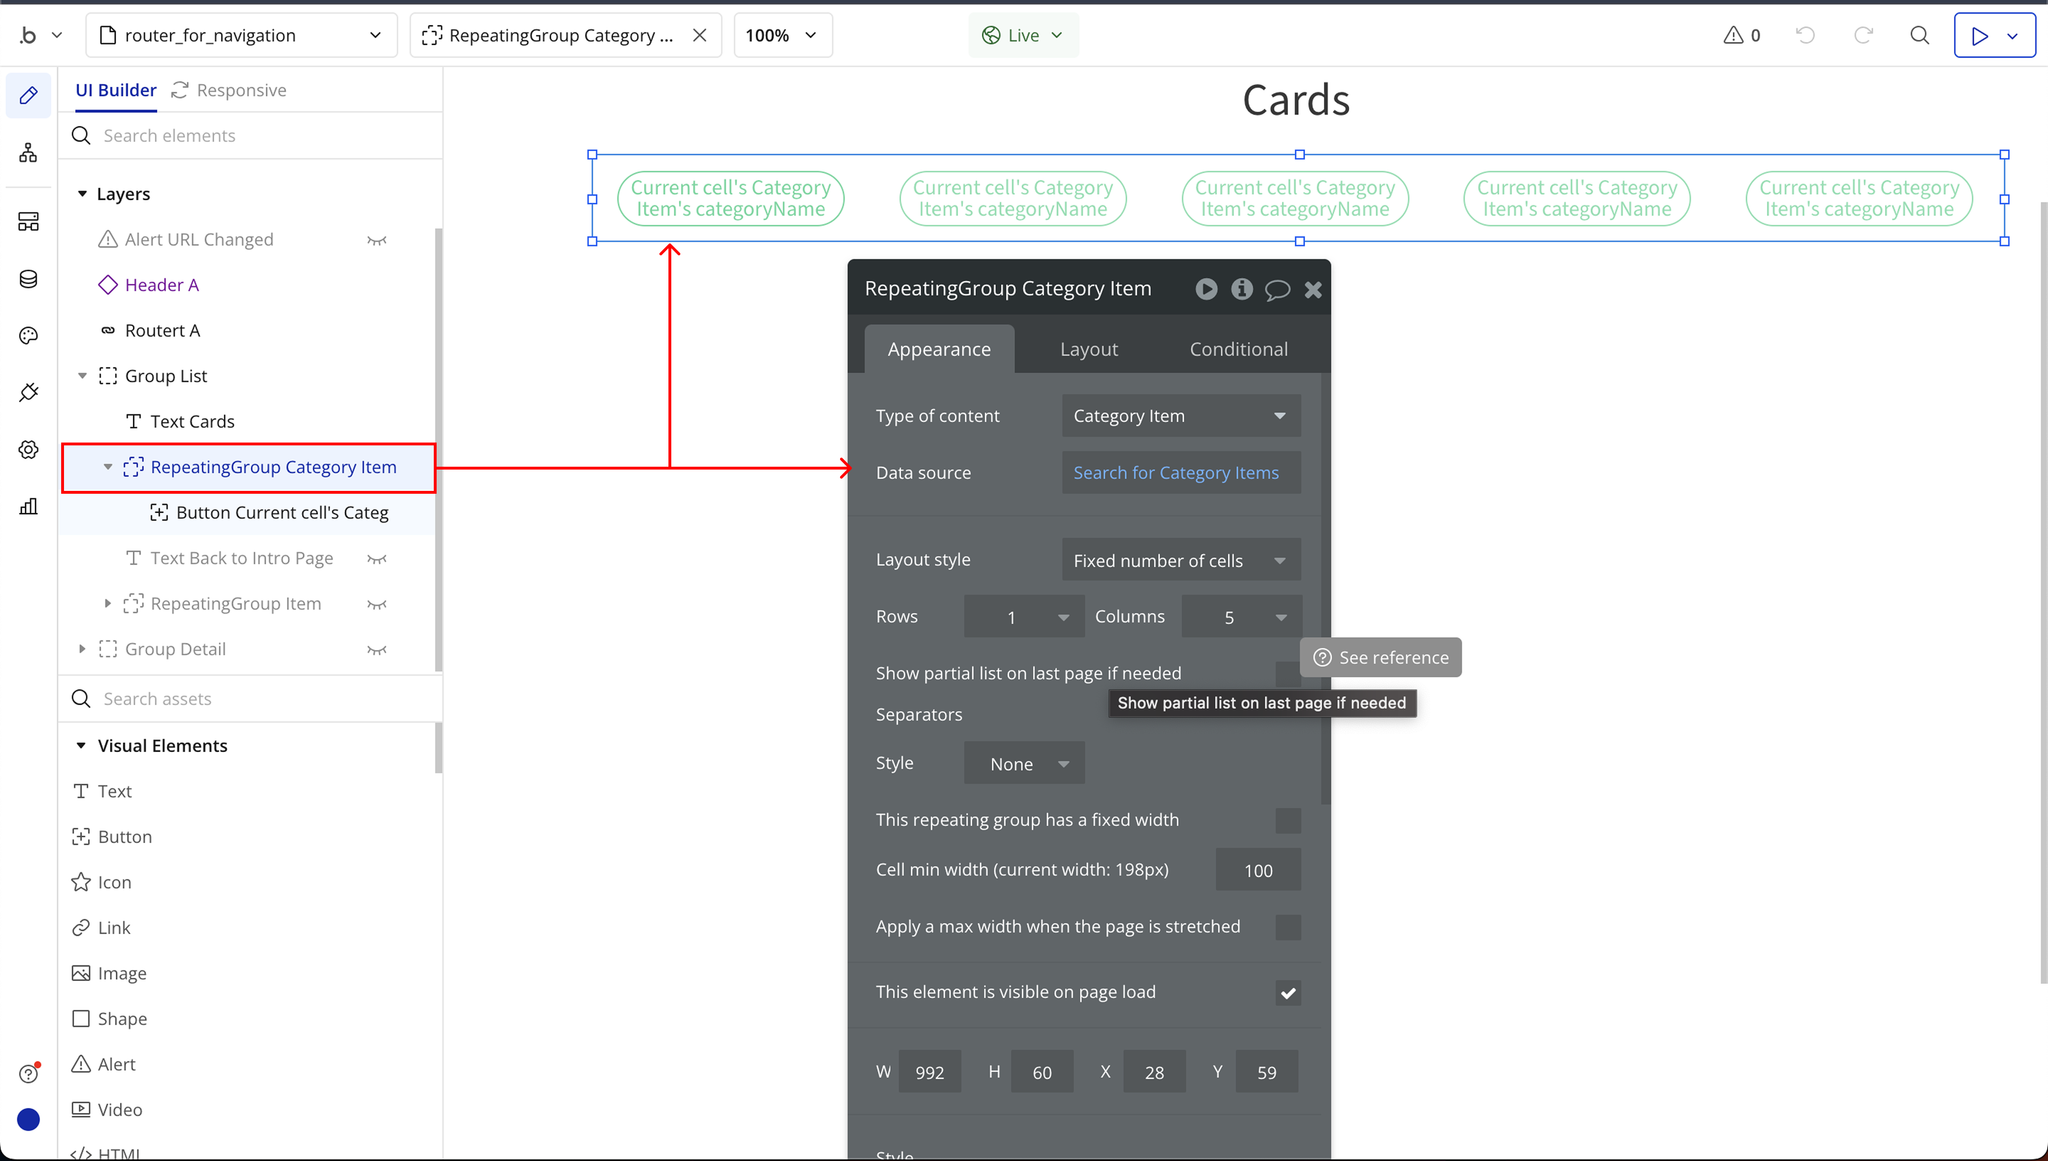Switch to the Conditional tab

pyautogui.click(x=1238, y=349)
